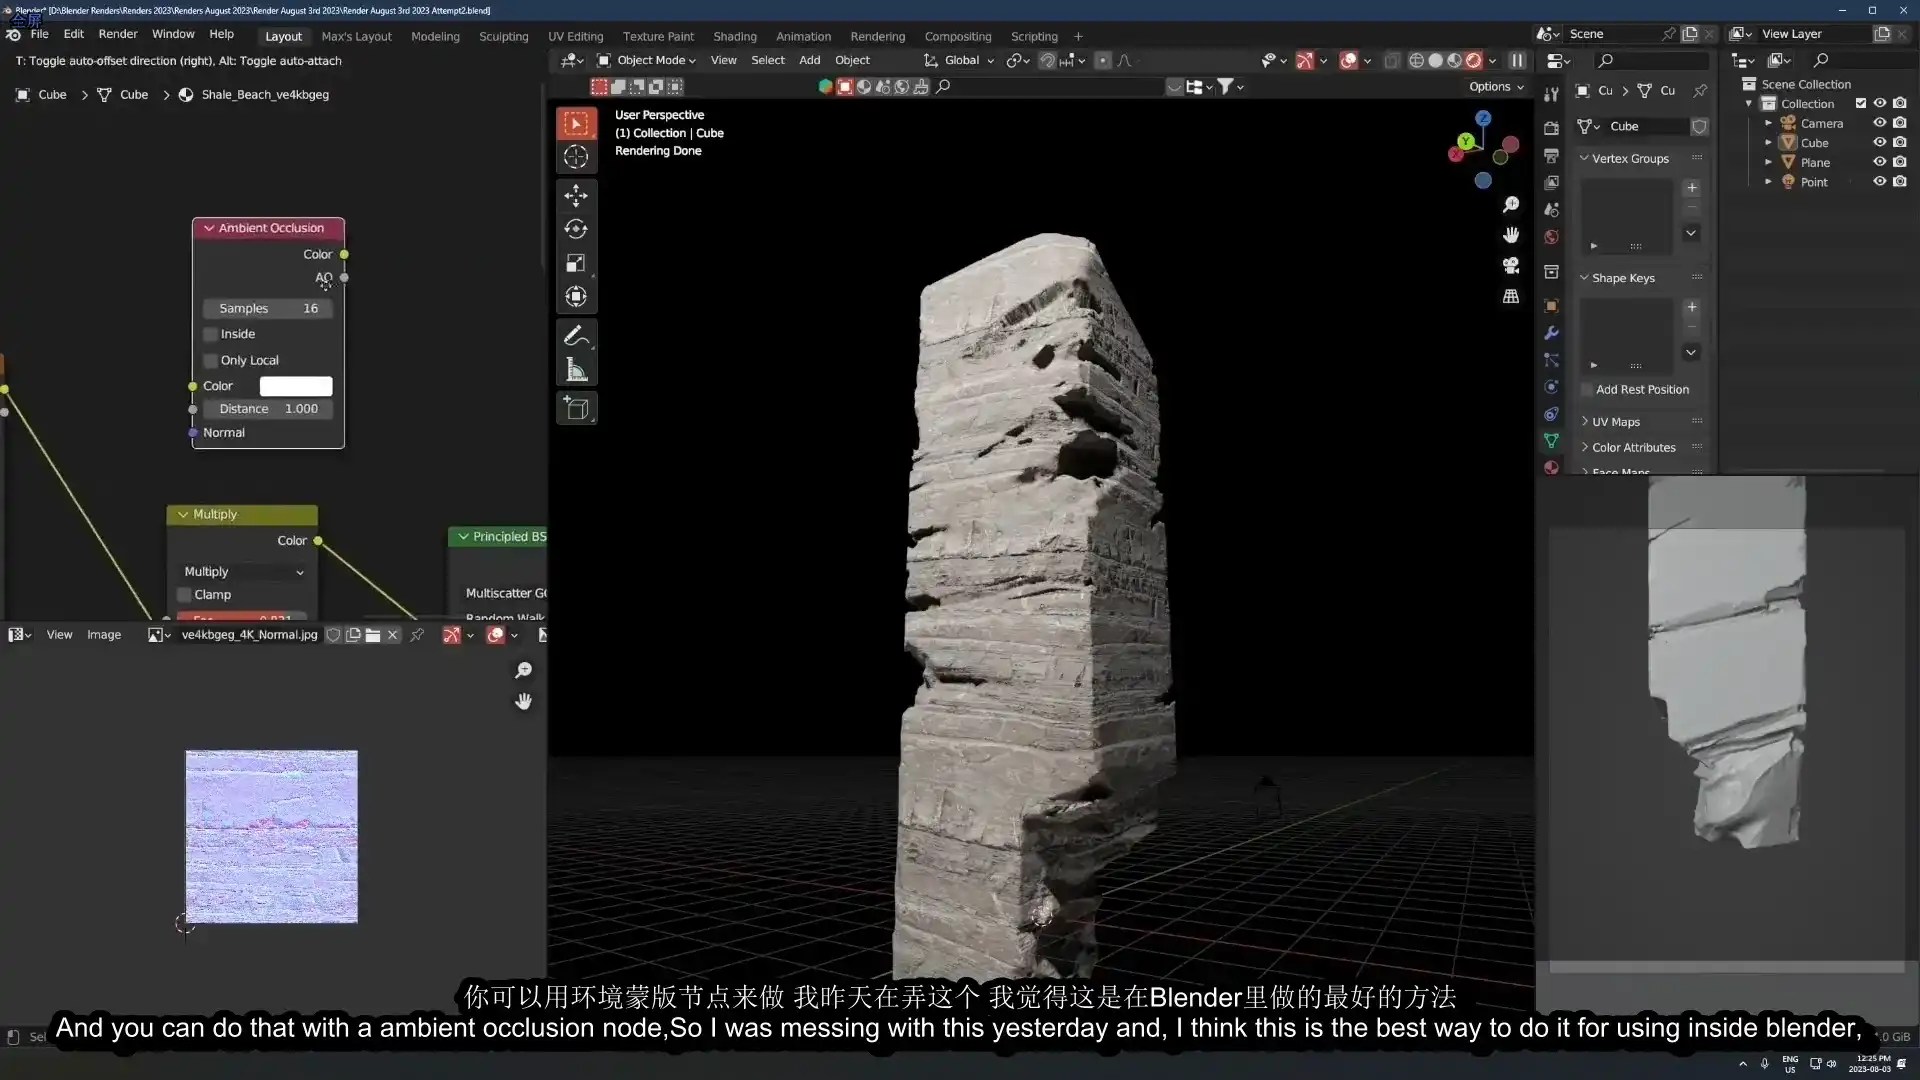Activate the Measure tool

[577, 369]
